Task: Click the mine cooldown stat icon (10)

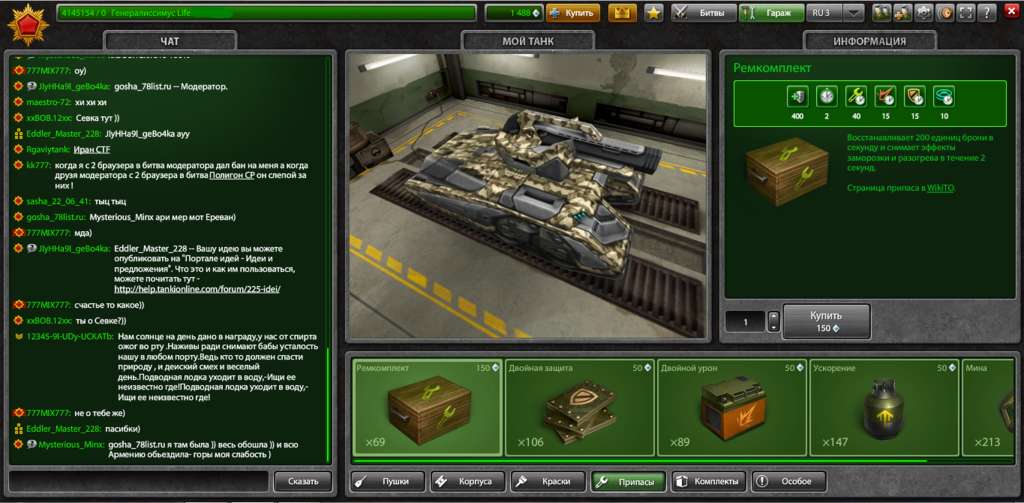Action: tap(944, 97)
